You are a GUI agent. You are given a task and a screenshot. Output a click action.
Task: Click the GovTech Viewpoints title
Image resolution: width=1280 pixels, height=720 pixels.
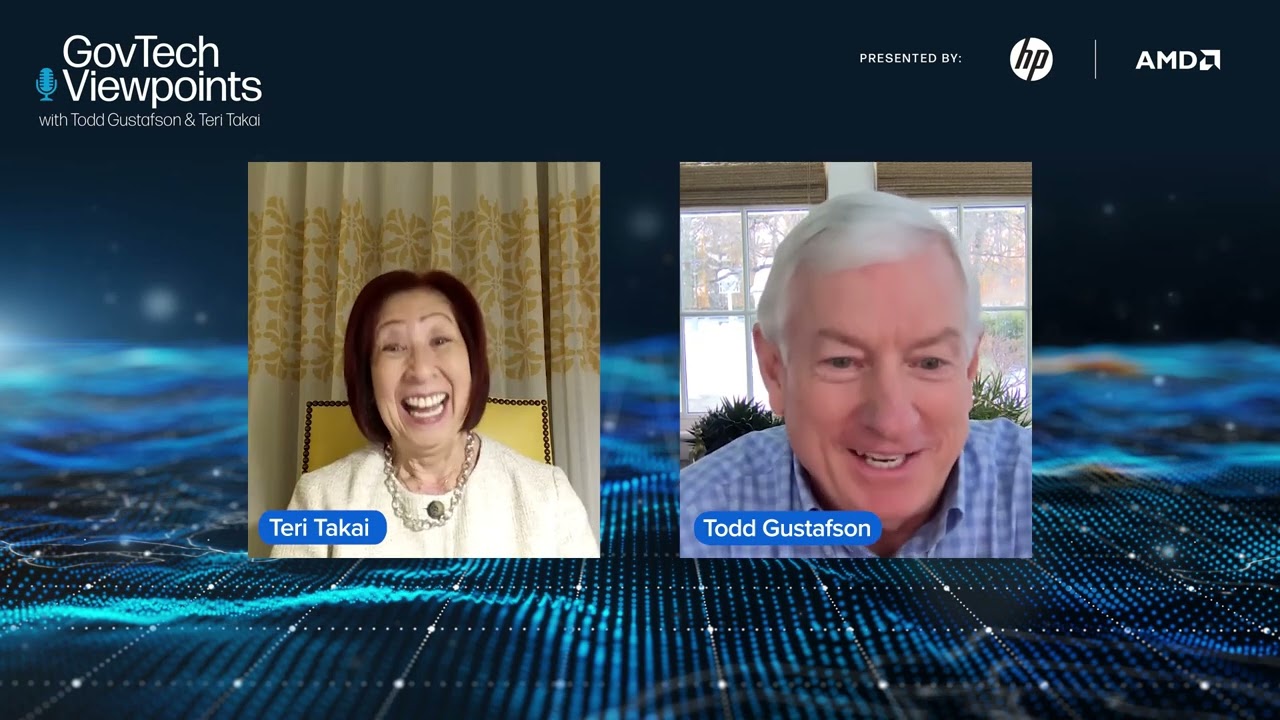click(x=161, y=70)
